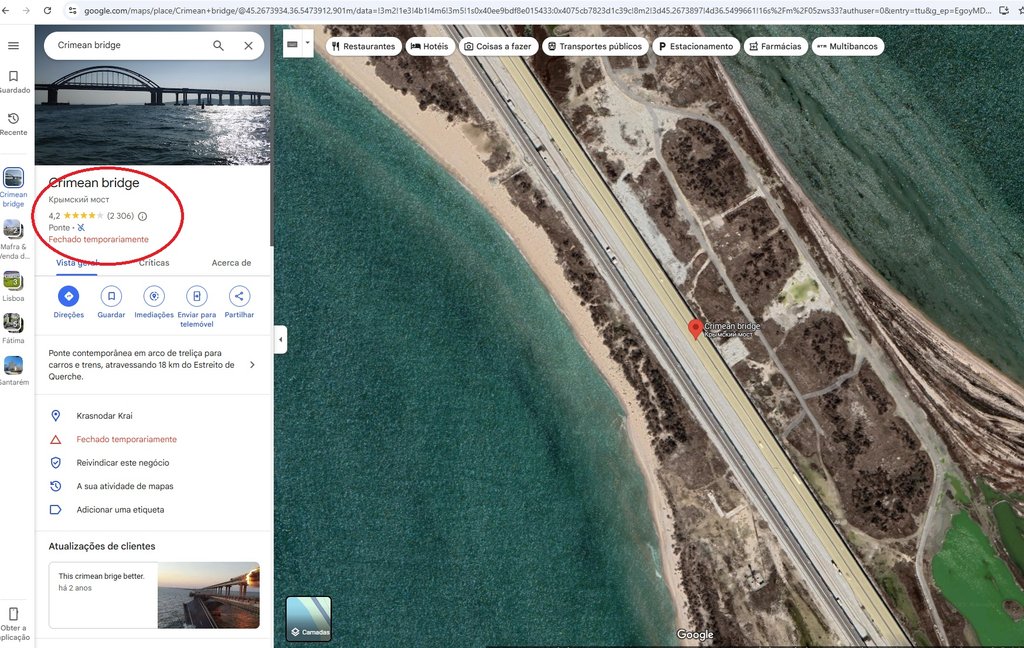Screen dimensions: 1024x648
Task: Filter by Multibancos chip
Action: (x=848, y=46)
